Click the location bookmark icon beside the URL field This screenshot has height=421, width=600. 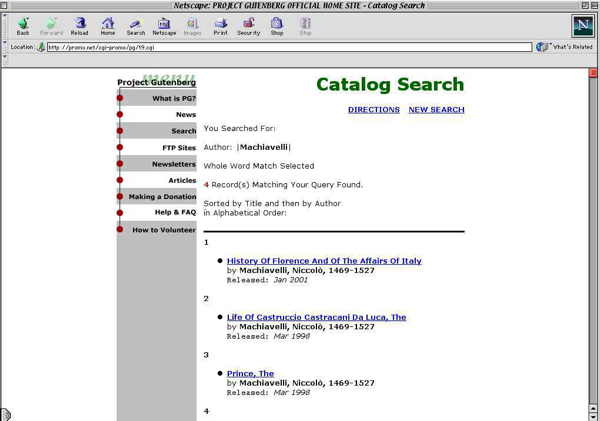point(41,47)
